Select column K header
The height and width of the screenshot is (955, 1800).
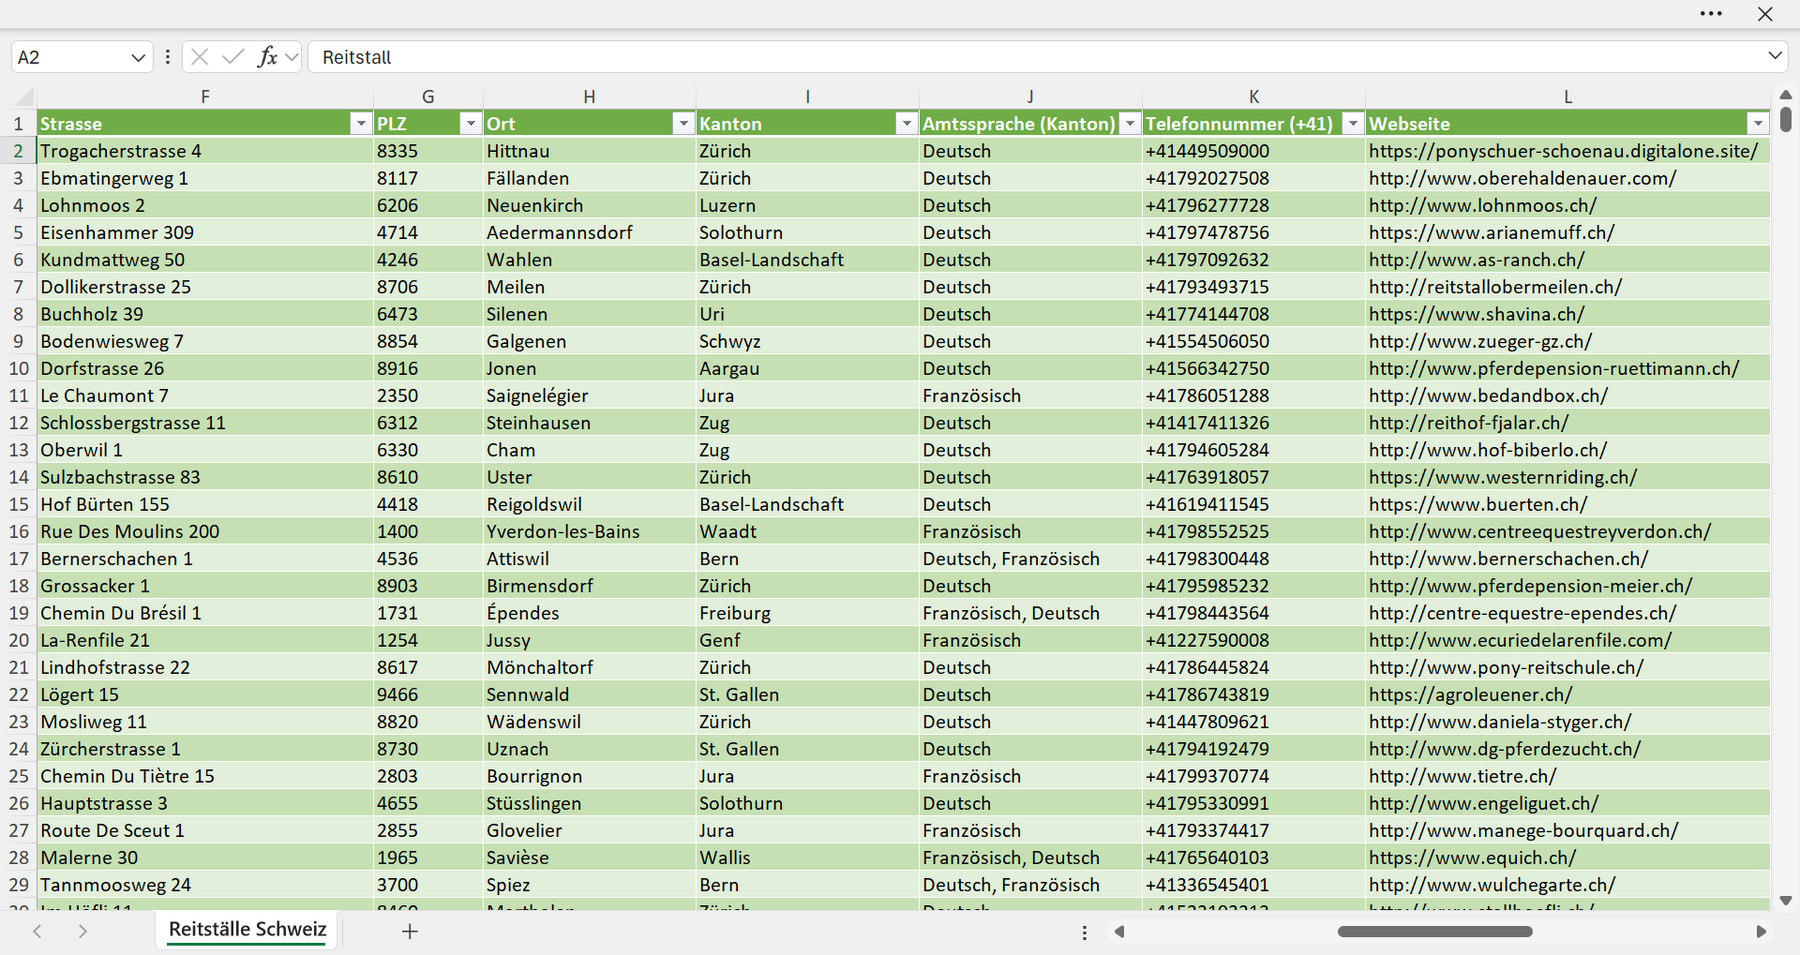(1254, 97)
